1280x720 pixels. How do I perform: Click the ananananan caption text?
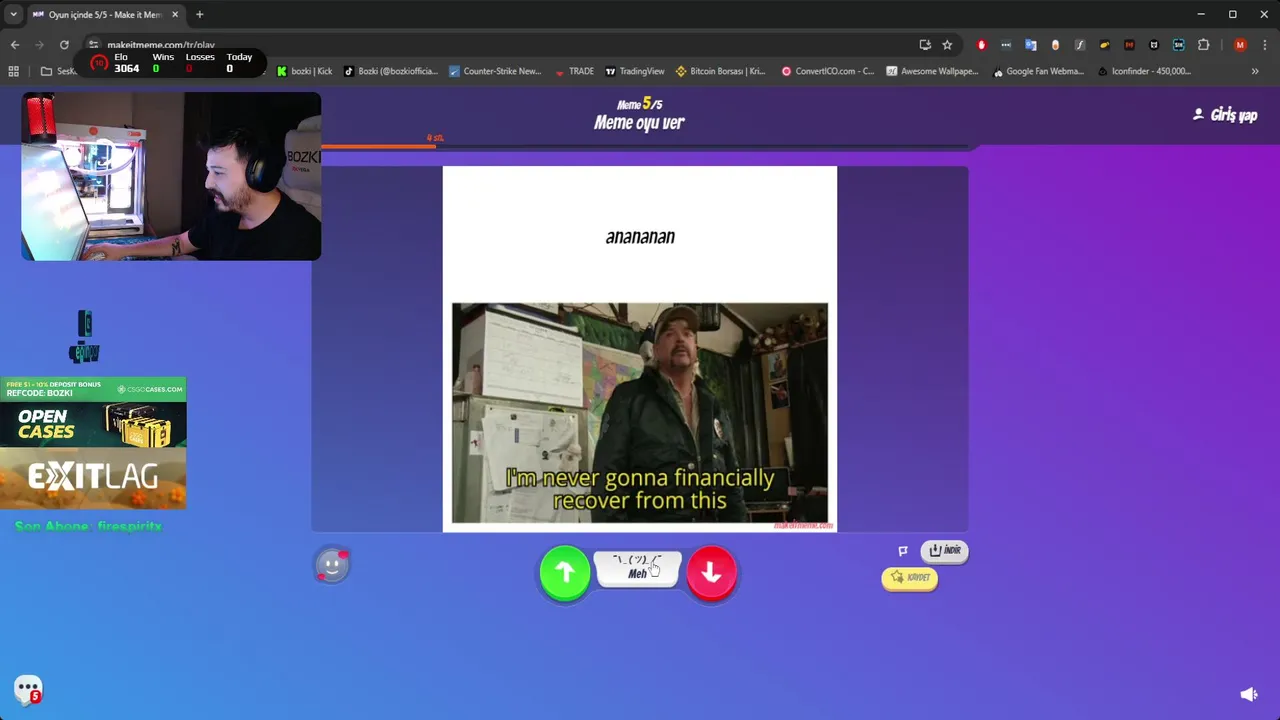point(640,237)
